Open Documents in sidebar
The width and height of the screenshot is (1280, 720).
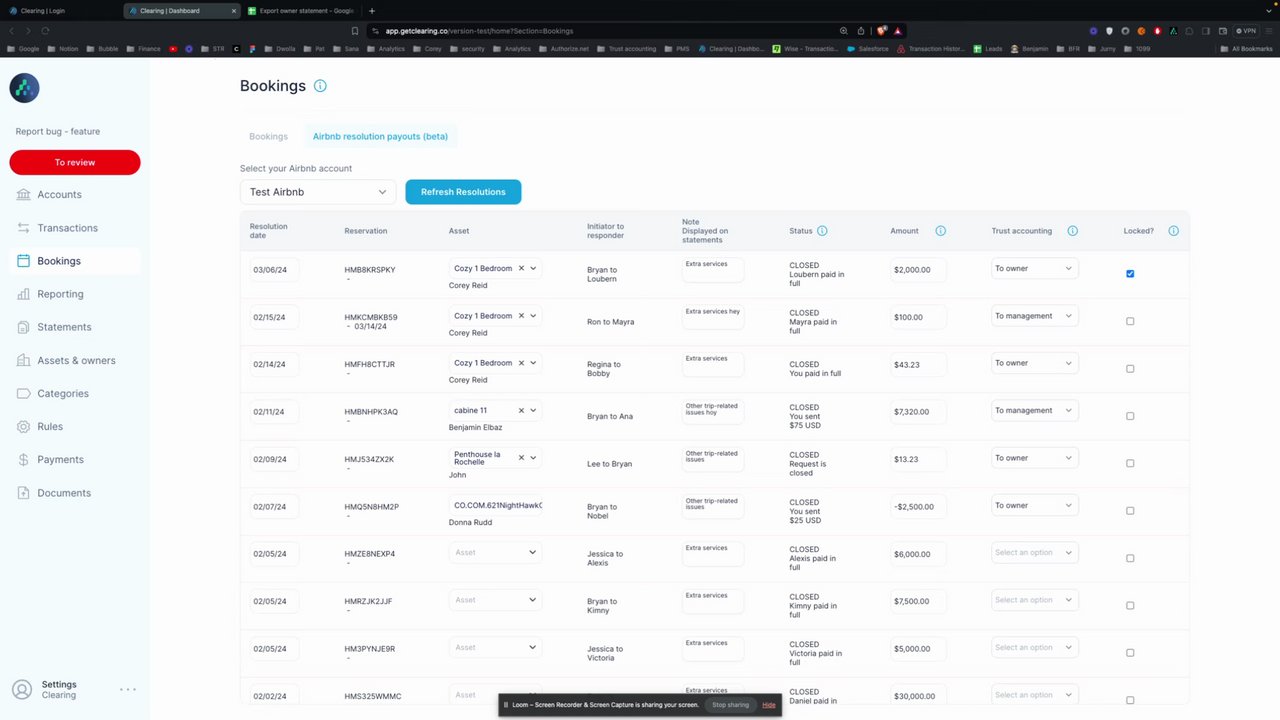(x=64, y=493)
